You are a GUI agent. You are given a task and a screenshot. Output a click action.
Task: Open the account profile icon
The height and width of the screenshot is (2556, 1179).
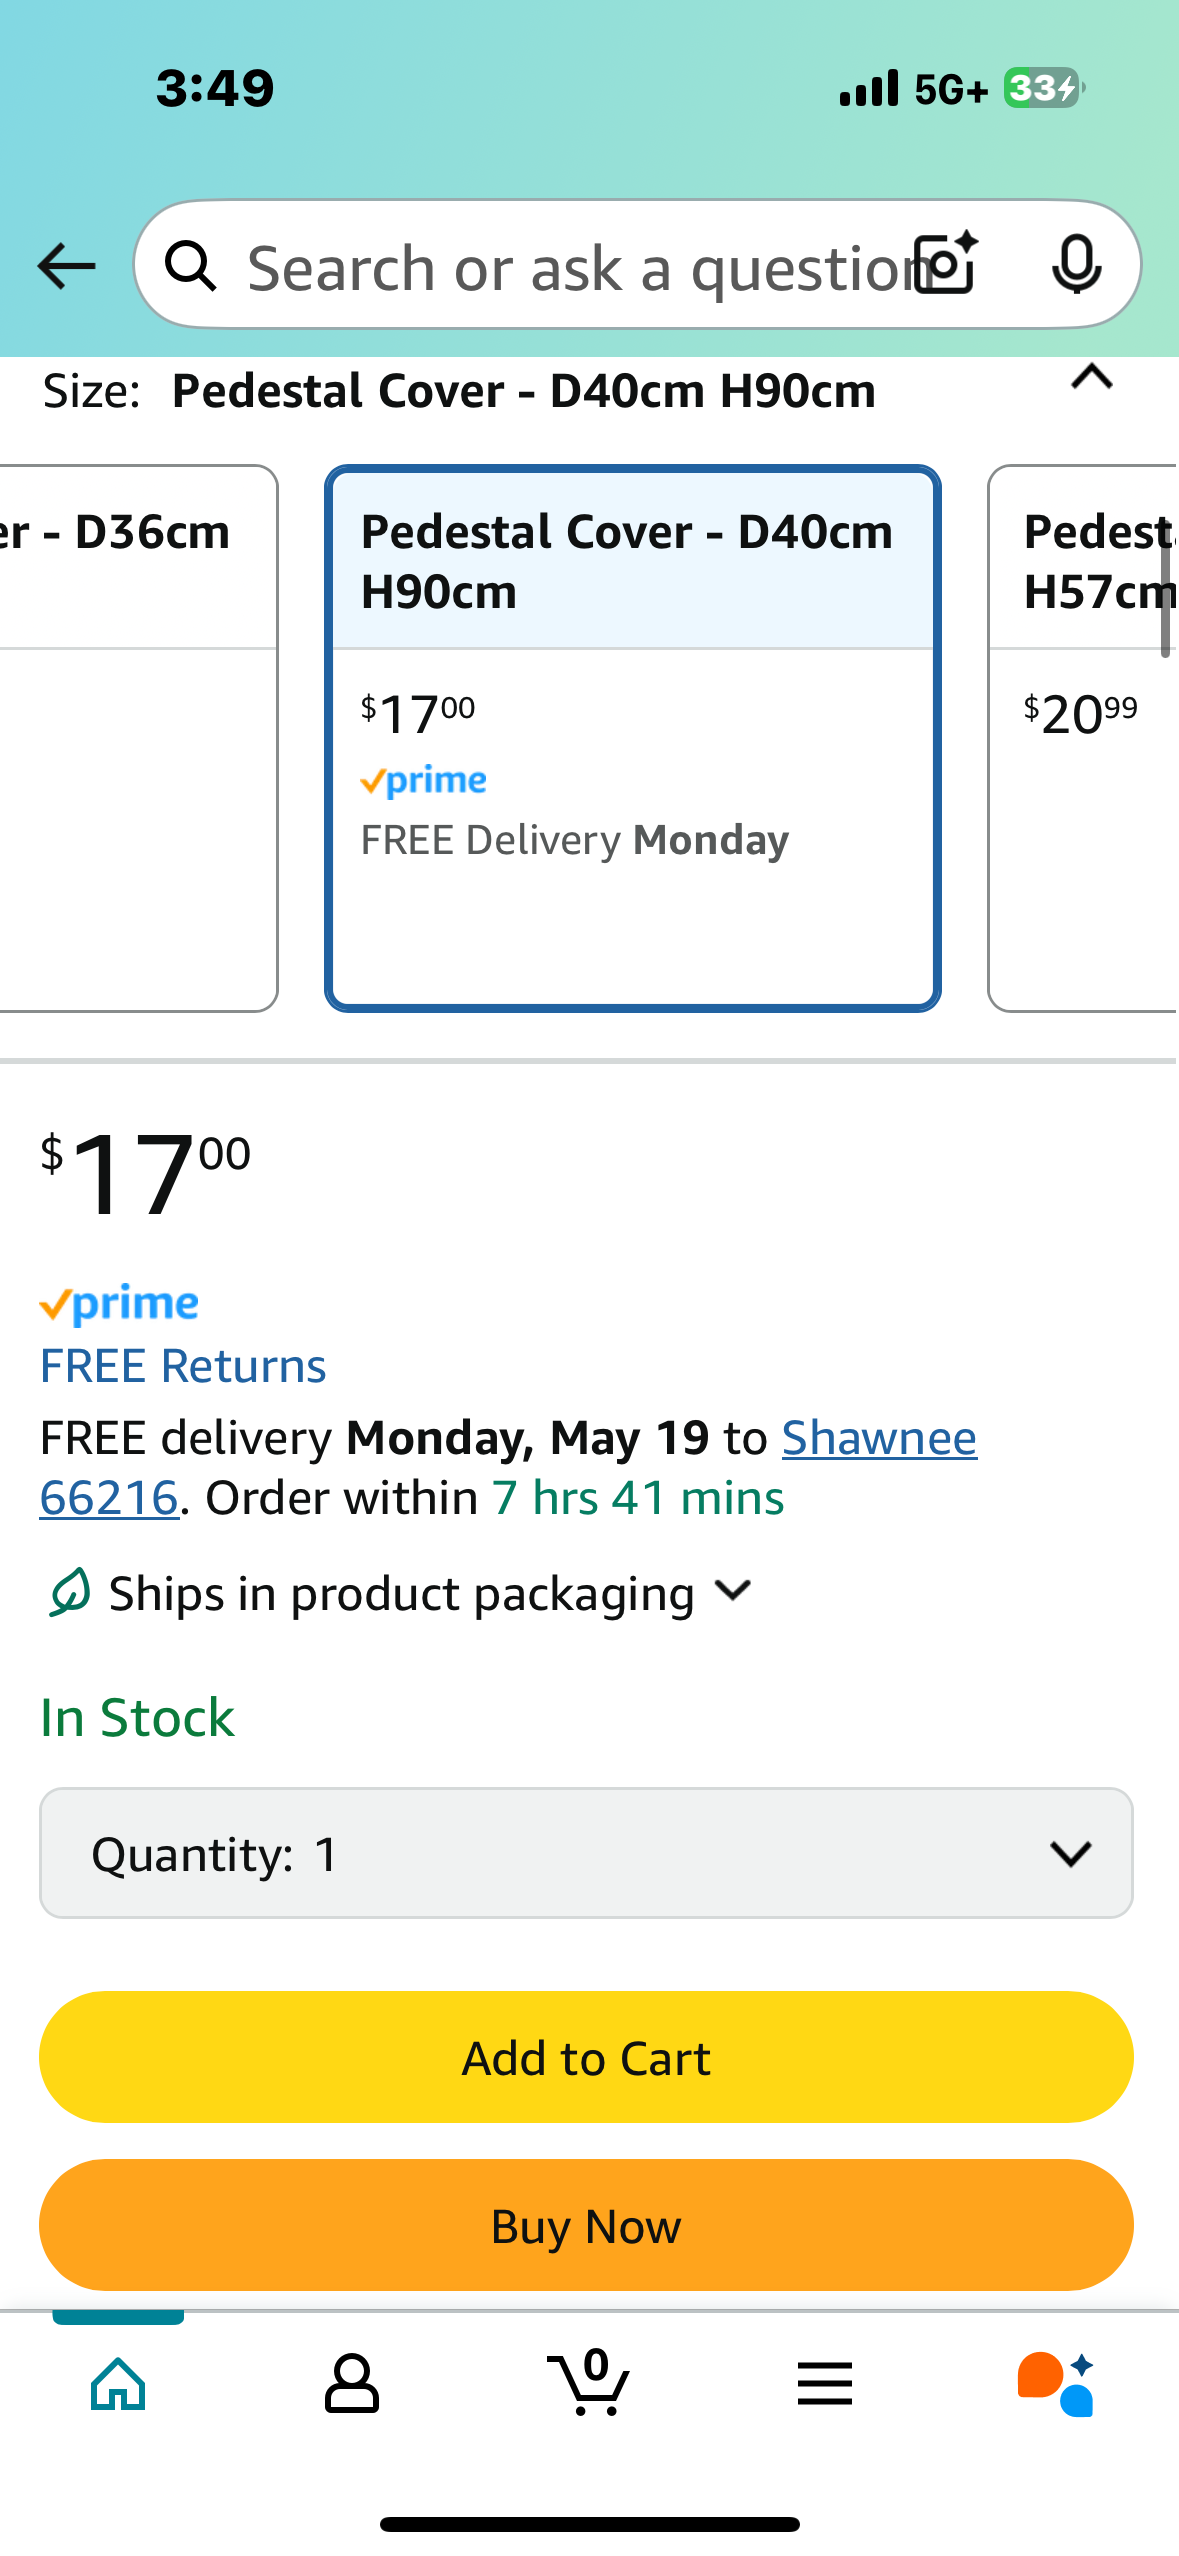click(352, 2384)
